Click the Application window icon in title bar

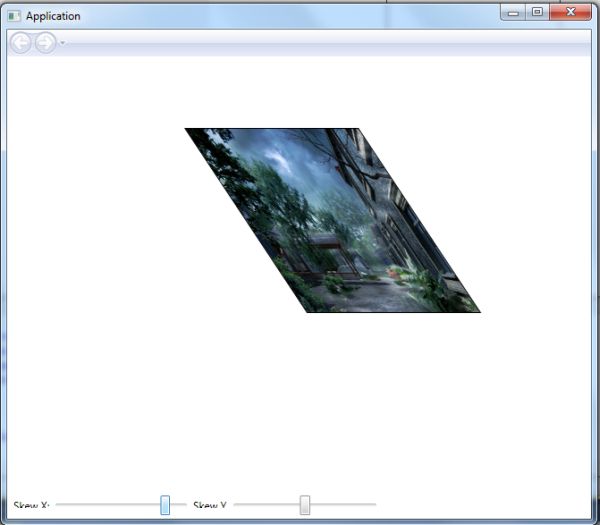14,16
